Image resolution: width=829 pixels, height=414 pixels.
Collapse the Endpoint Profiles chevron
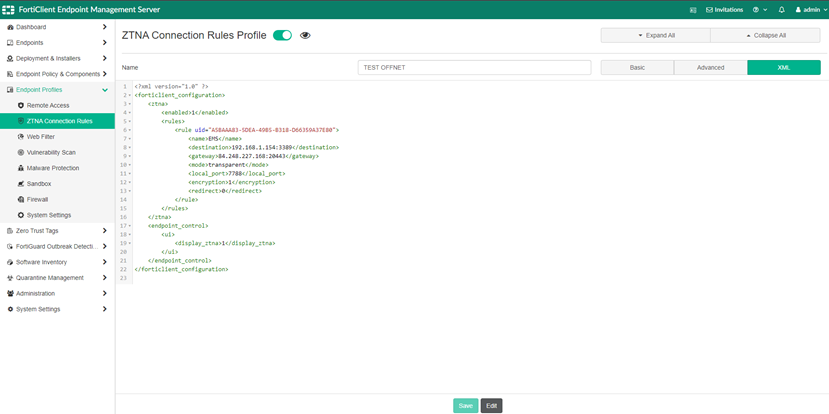pyautogui.click(x=105, y=90)
